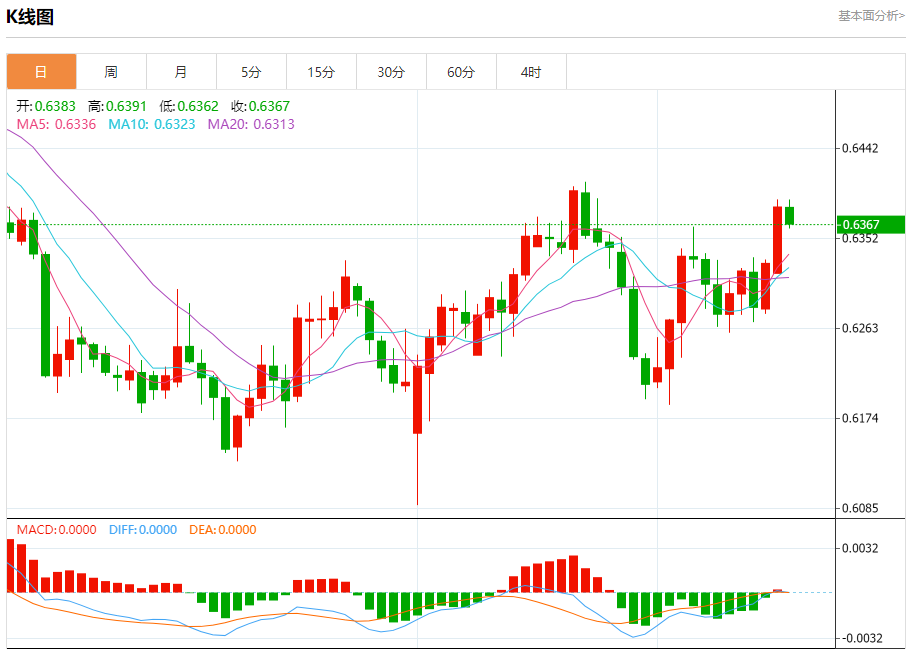
Task: Open the 5分 interval tab
Action: tap(251, 72)
